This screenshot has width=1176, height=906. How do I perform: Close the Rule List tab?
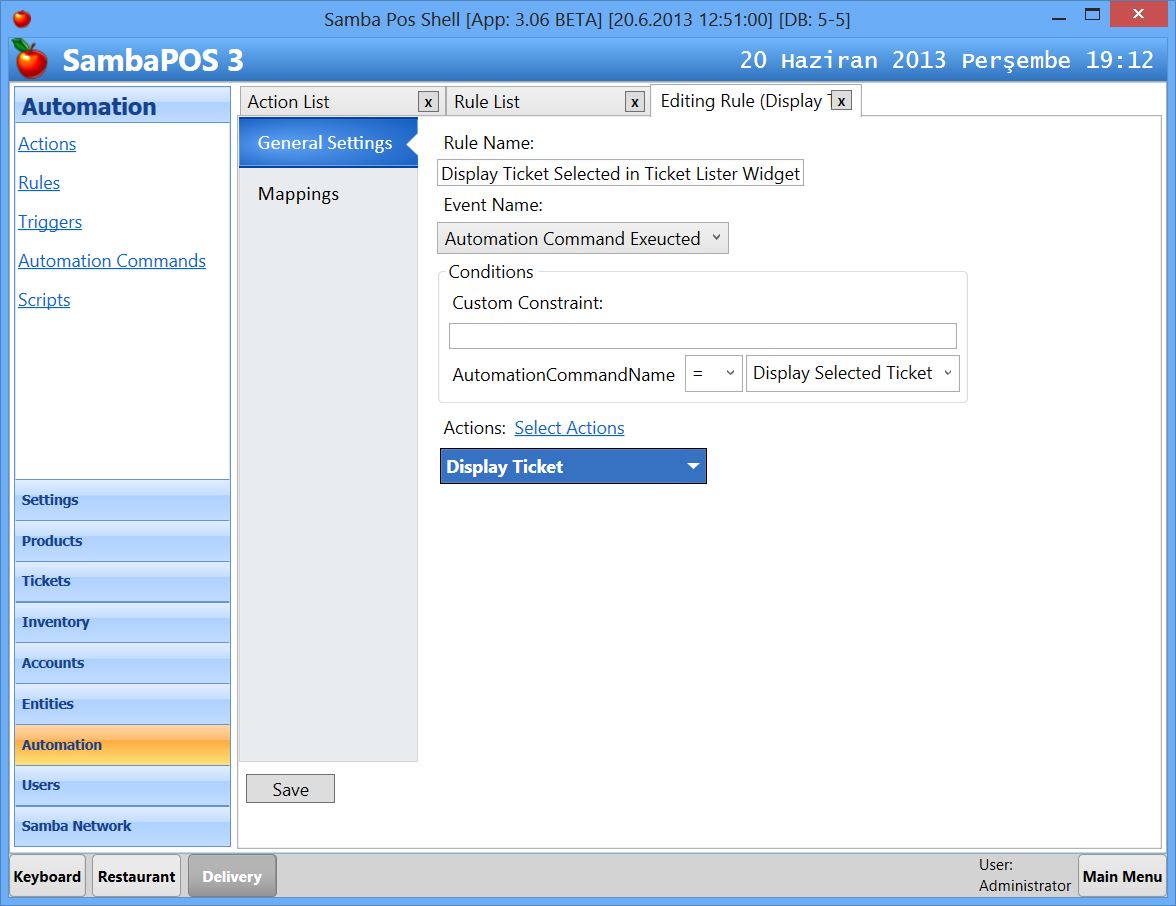[x=635, y=101]
